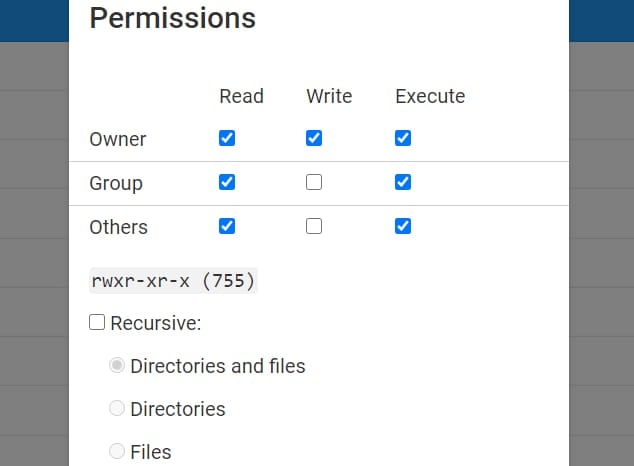
Task: Click the Group row label
Action: pos(116,183)
